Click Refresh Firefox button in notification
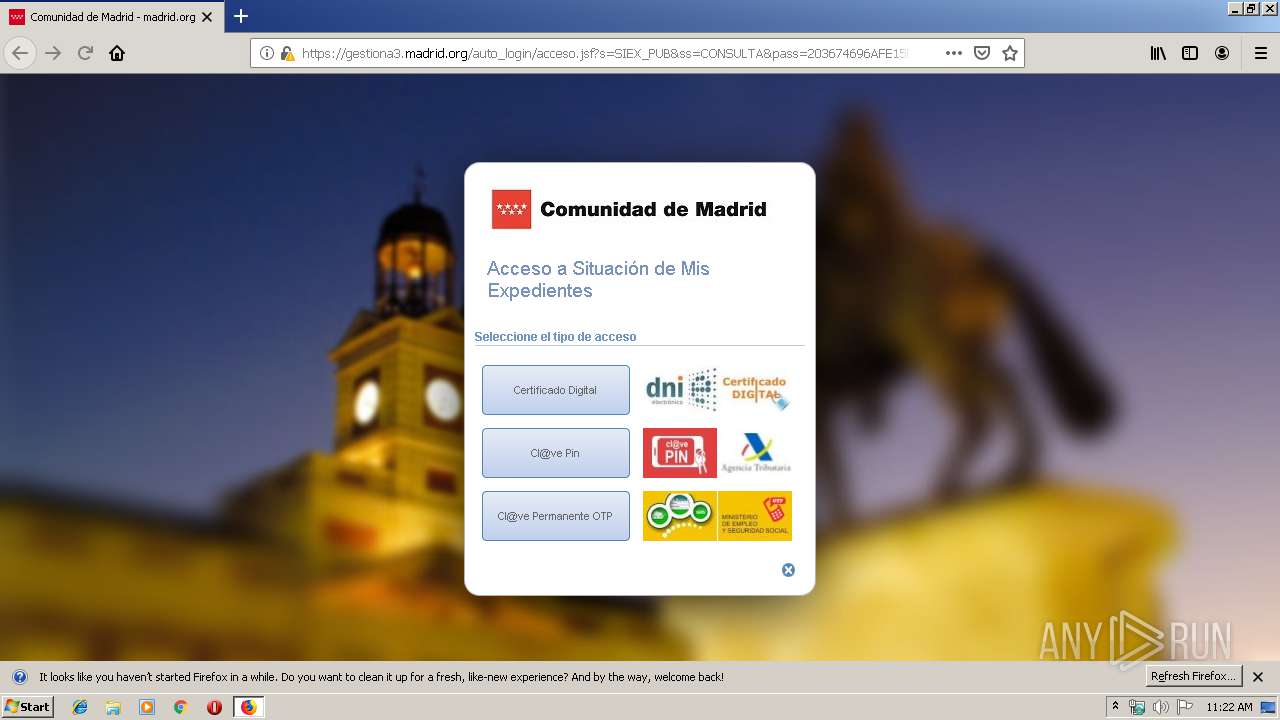Viewport: 1280px width, 720px height. click(x=1193, y=677)
